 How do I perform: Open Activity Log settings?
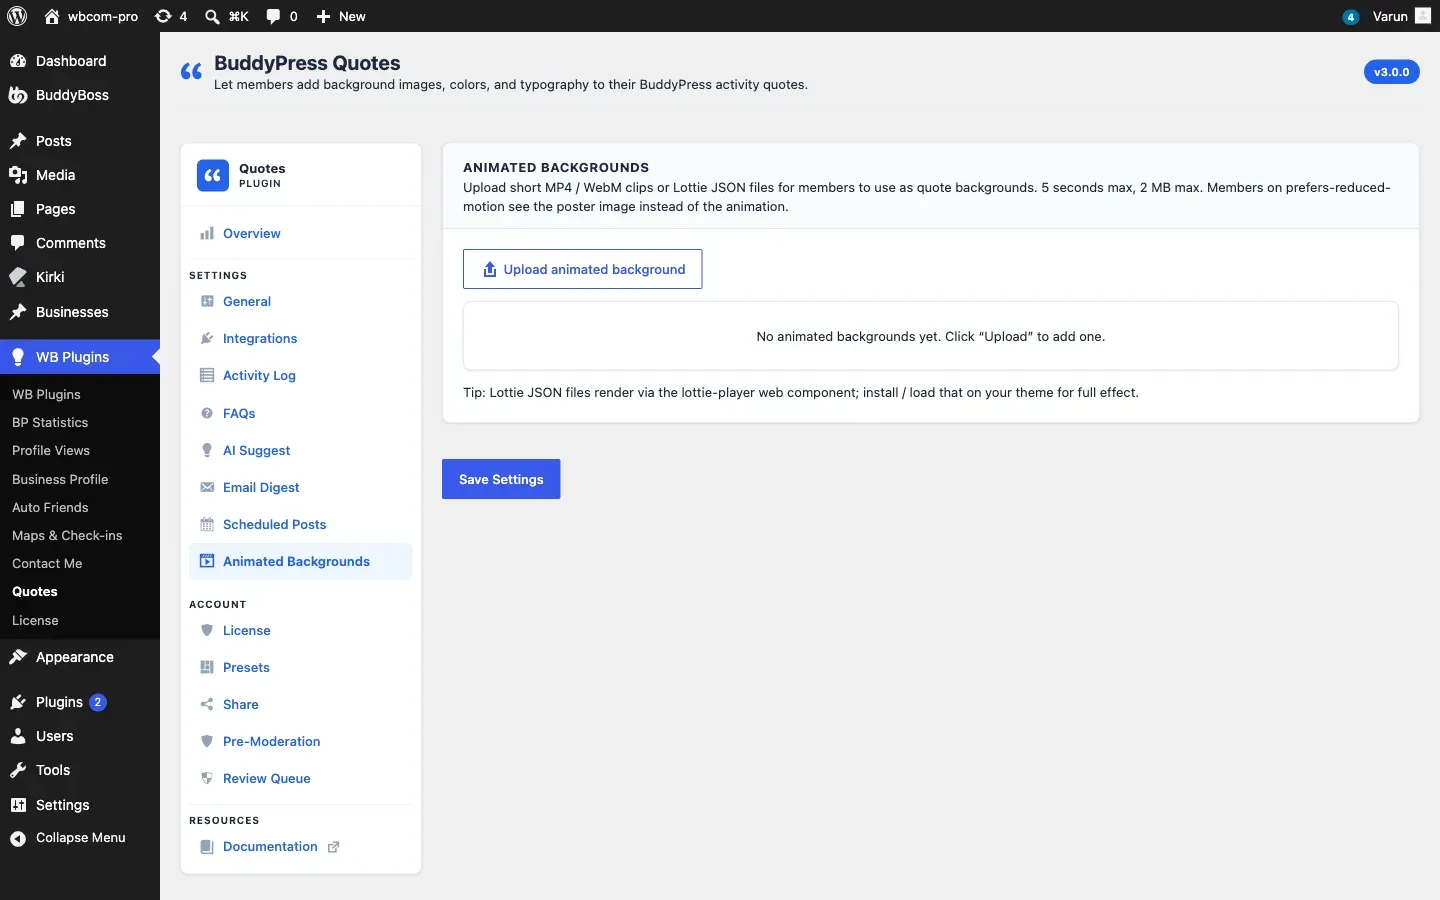click(x=300, y=375)
